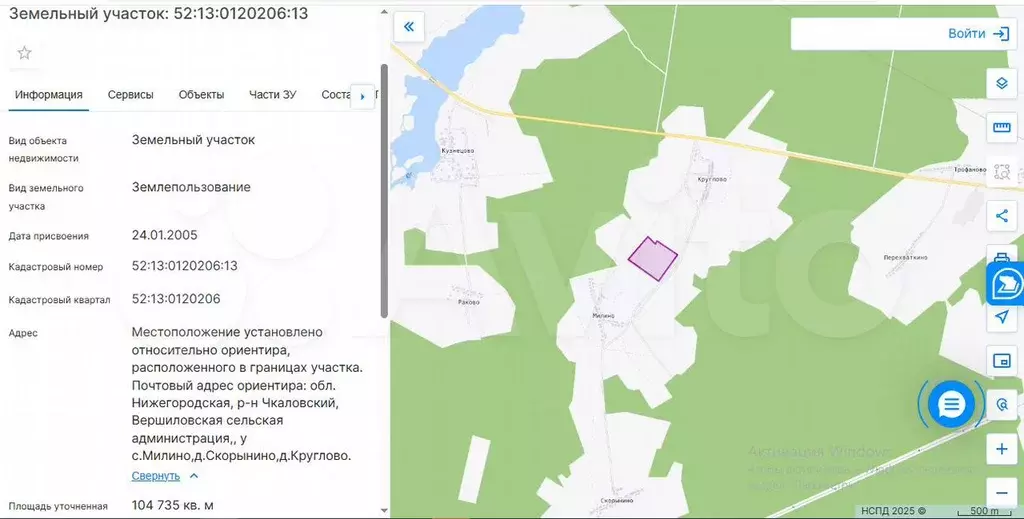Open the Сервисы tab
The image size is (1024, 519).
(x=131, y=95)
